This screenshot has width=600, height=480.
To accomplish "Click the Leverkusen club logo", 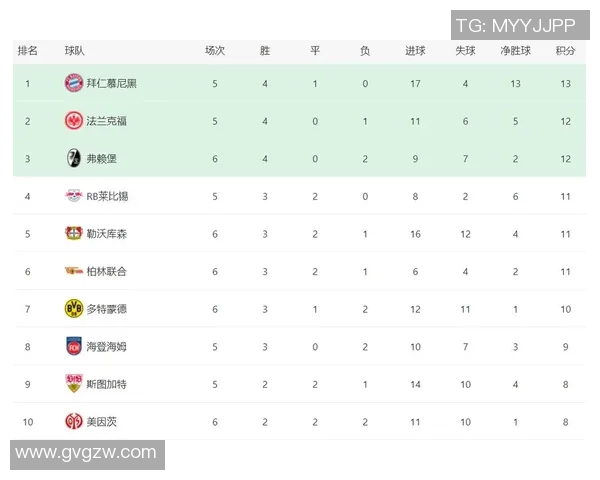I will point(73,233).
